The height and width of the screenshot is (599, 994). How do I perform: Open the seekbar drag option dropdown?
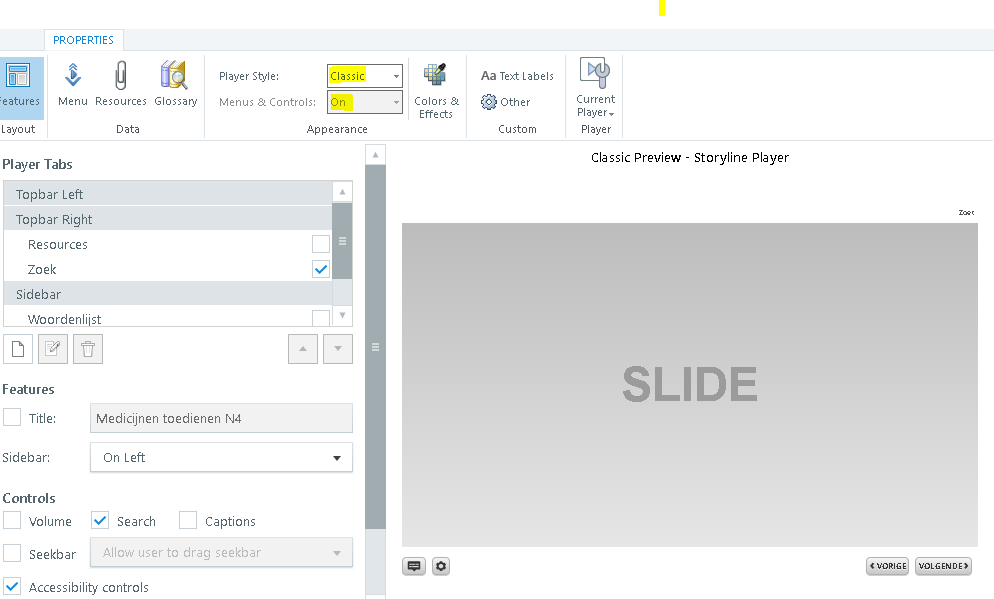(221, 553)
